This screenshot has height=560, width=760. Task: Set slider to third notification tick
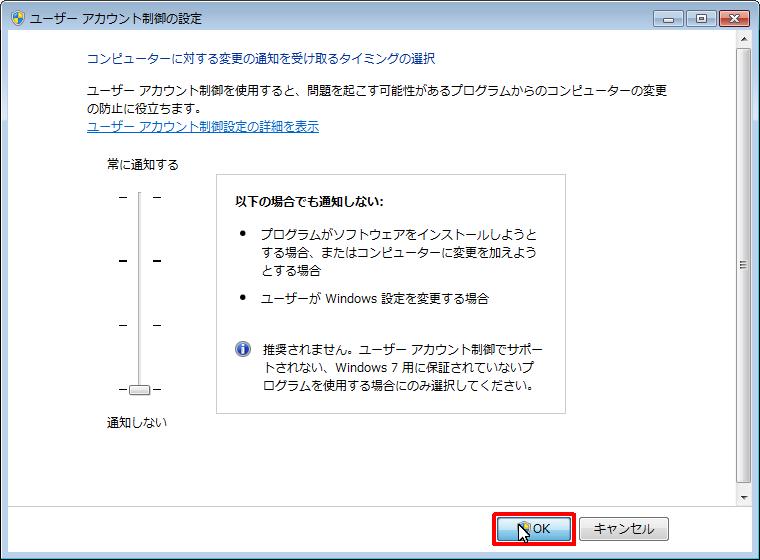(x=139, y=325)
